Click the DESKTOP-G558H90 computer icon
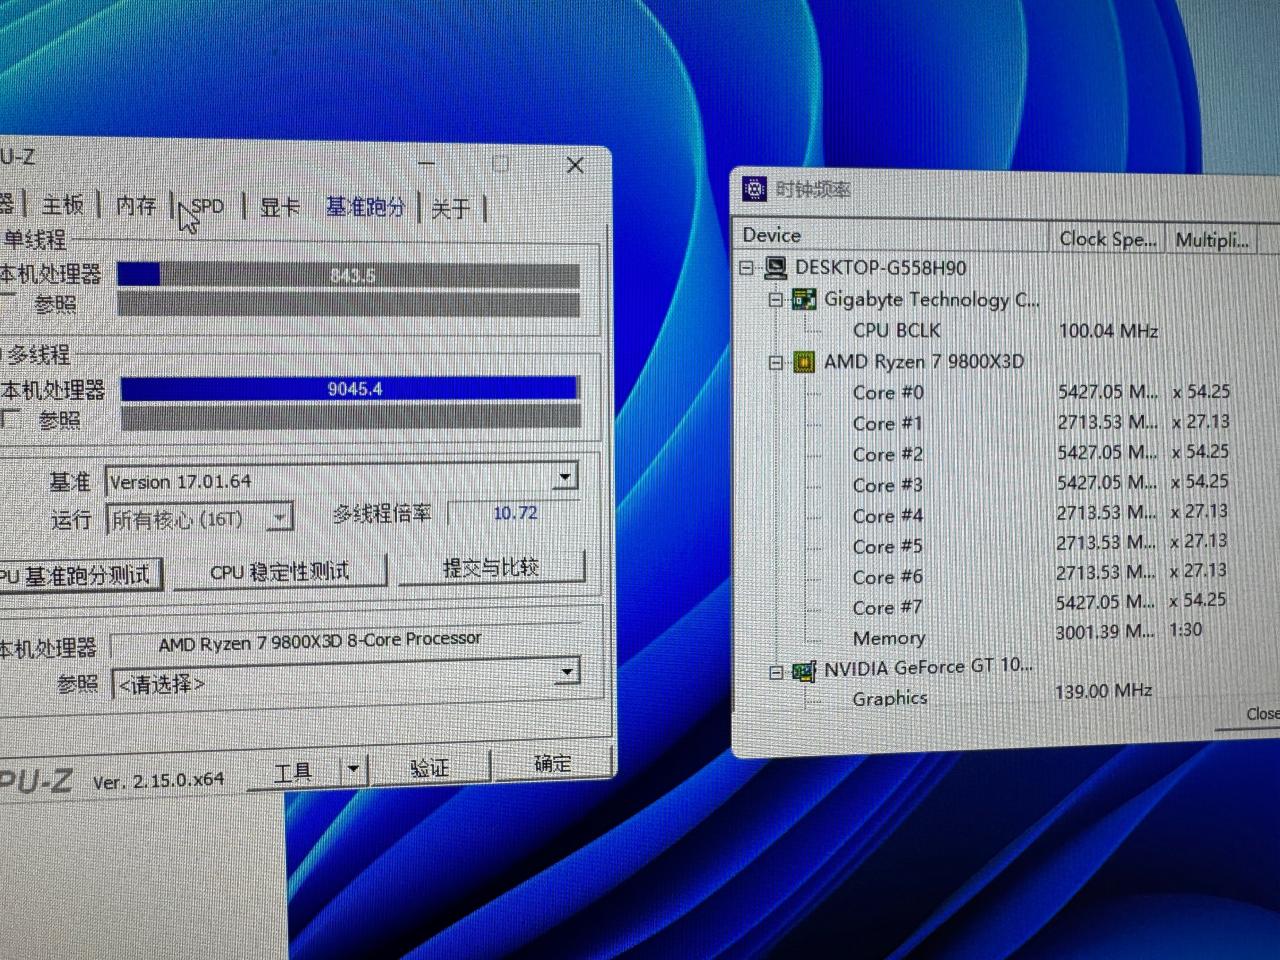 point(775,268)
